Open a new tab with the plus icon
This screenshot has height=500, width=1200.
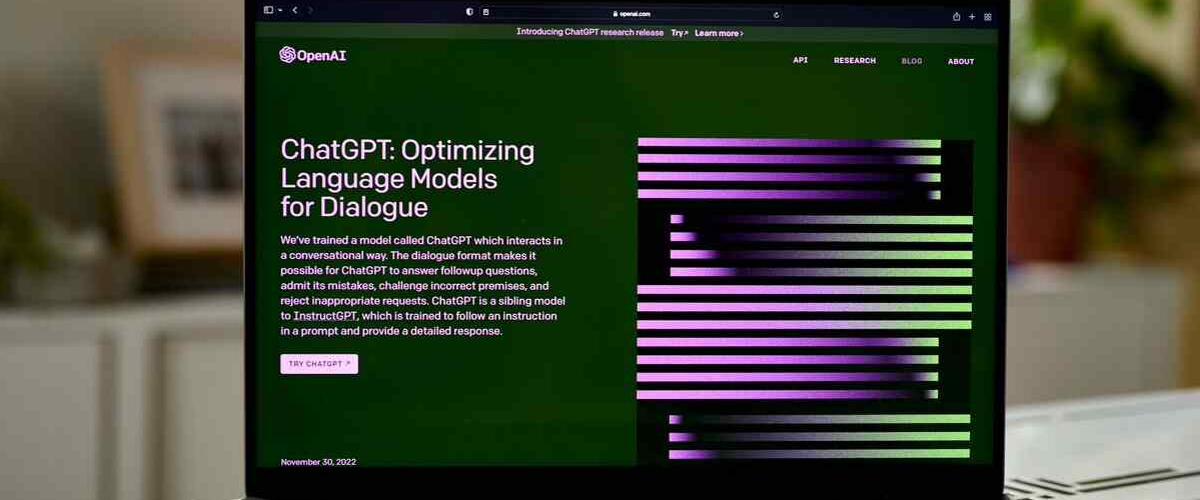point(972,16)
